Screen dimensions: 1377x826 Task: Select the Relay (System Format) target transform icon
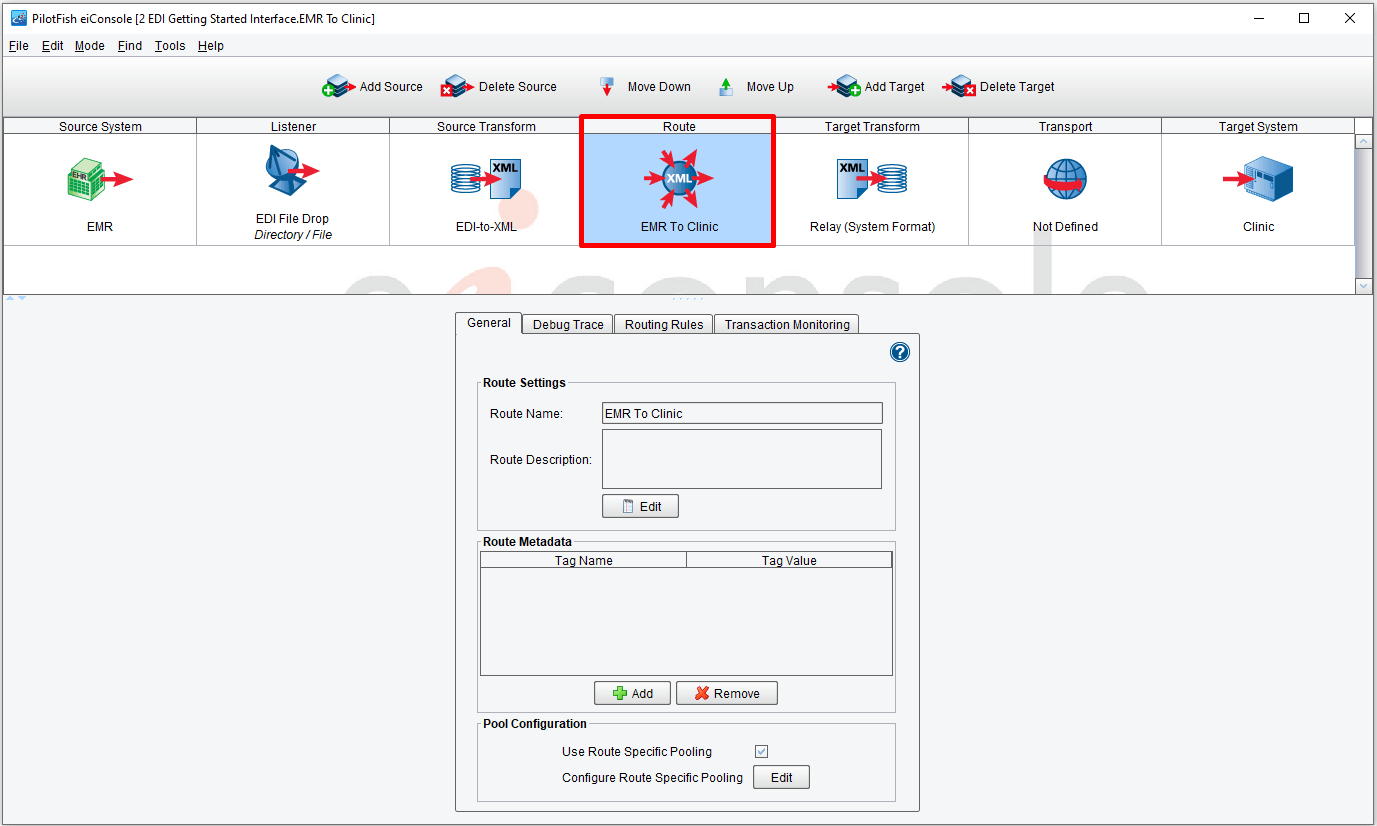pyautogui.click(x=872, y=179)
